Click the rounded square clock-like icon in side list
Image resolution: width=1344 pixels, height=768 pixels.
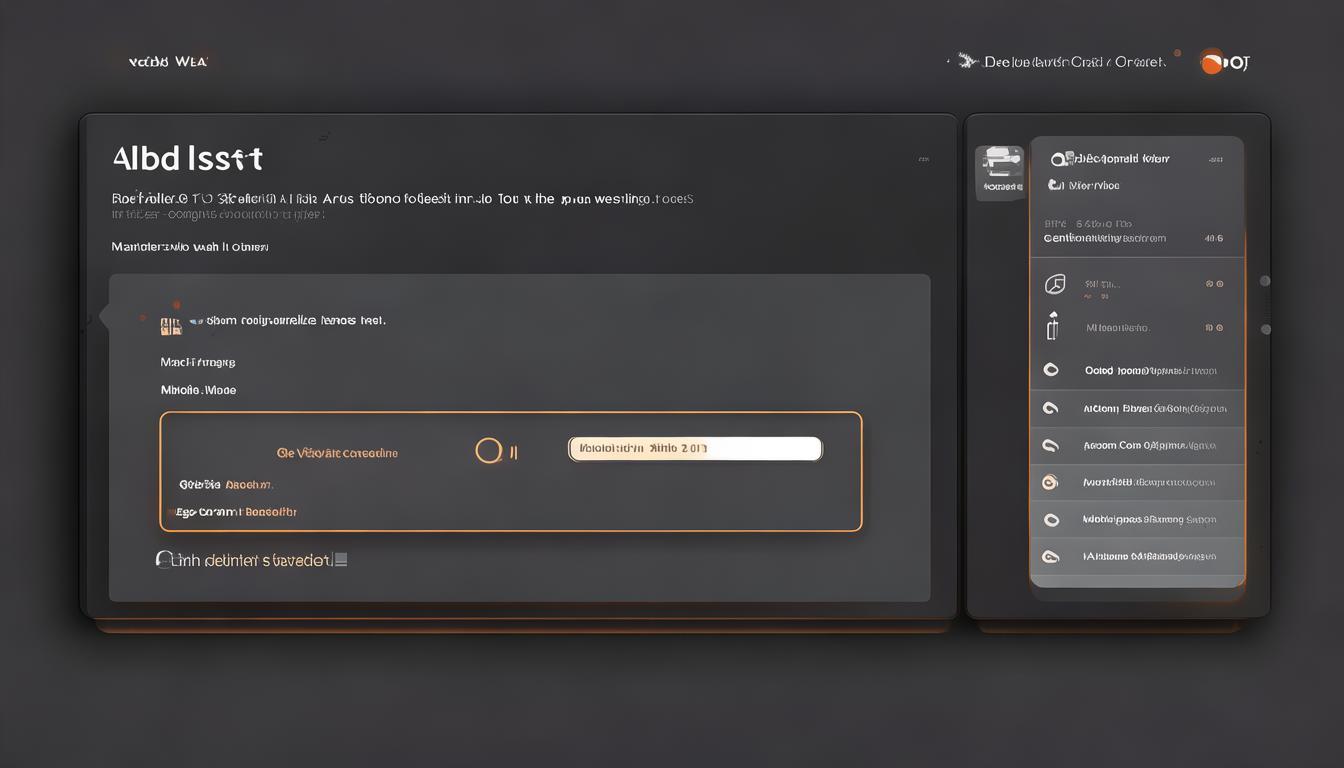(x=1055, y=285)
